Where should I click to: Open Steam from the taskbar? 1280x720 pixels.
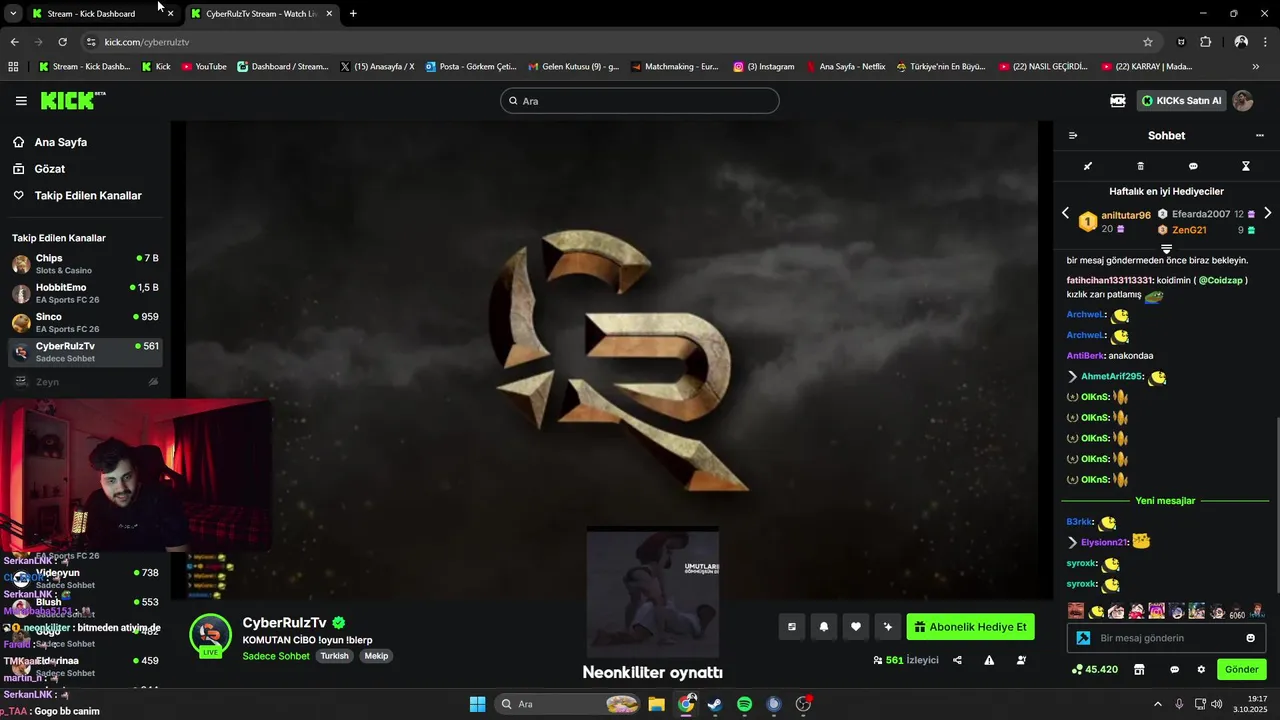pos(715,704)
